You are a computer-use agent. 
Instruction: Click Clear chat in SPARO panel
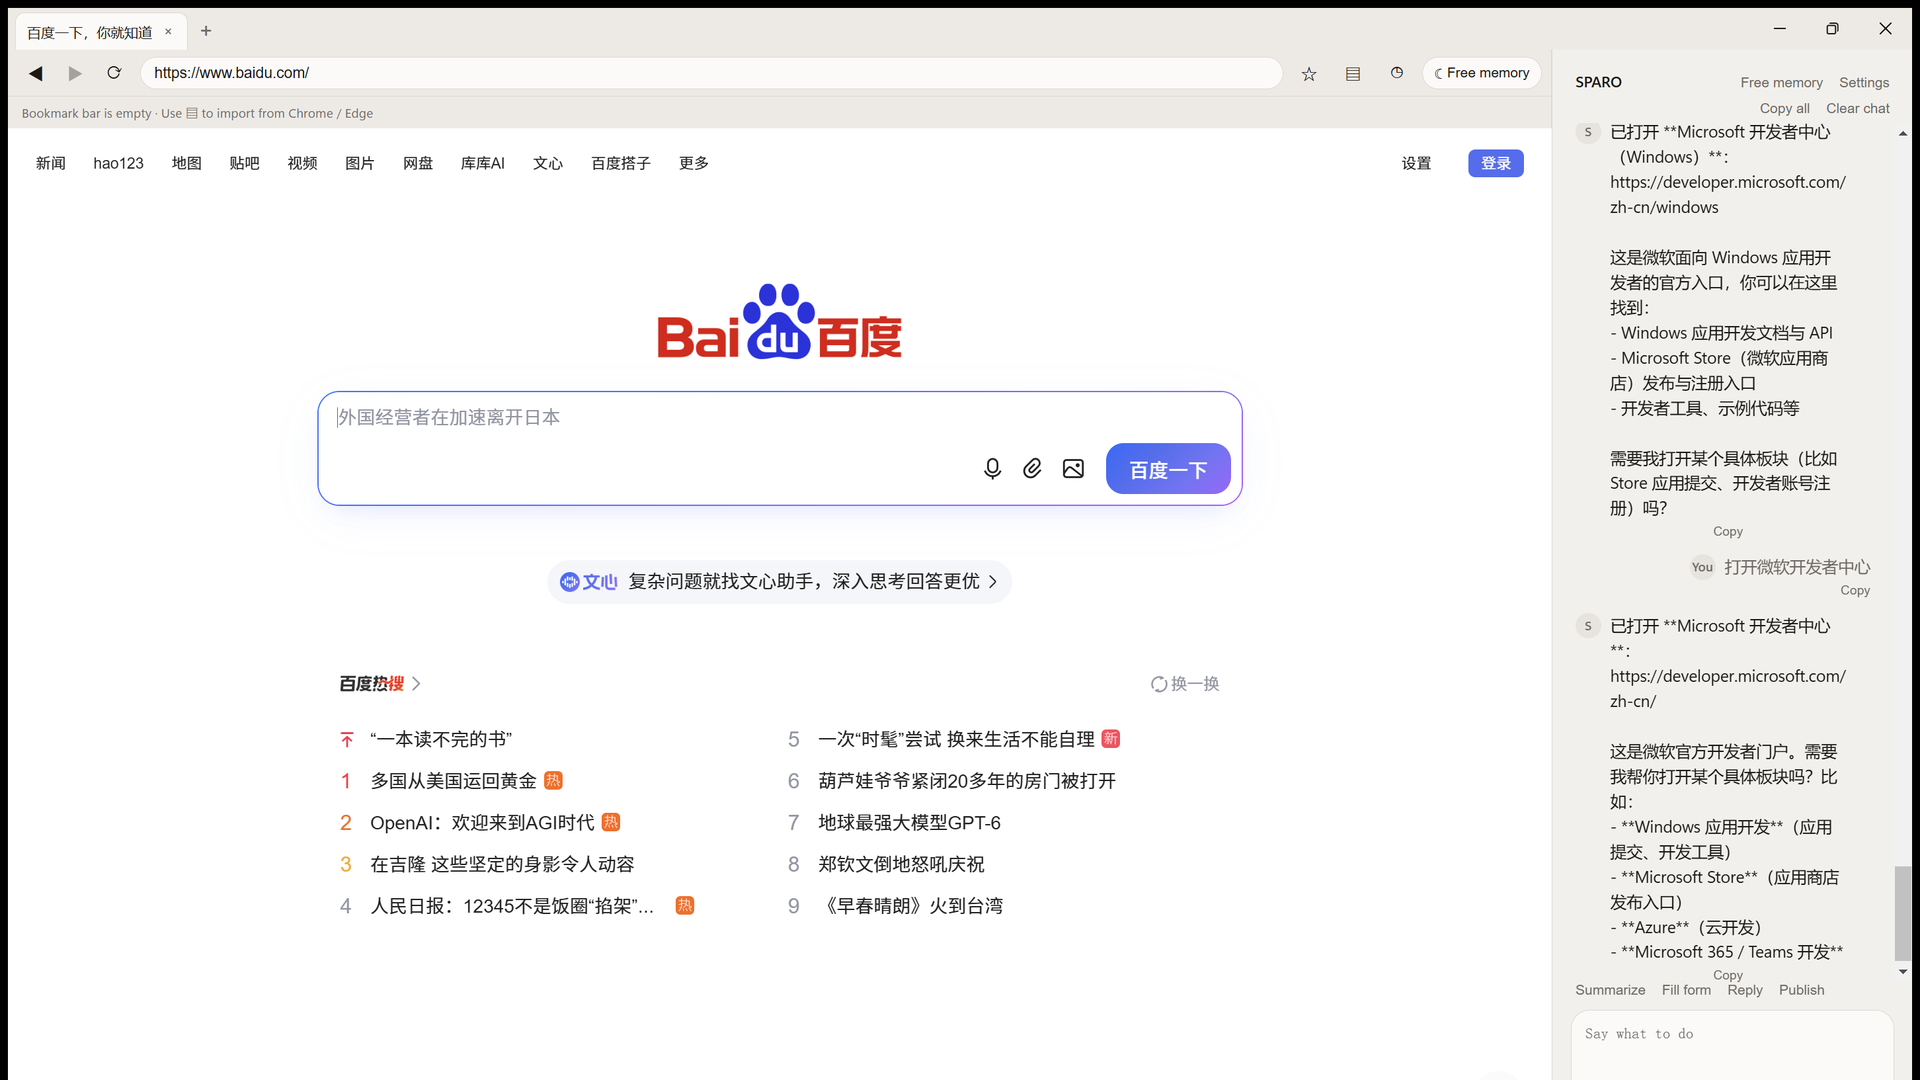coord(1858,109)
